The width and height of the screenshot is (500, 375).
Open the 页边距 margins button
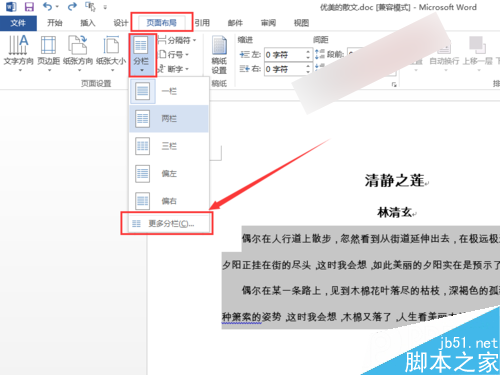[x=49, y=53]
